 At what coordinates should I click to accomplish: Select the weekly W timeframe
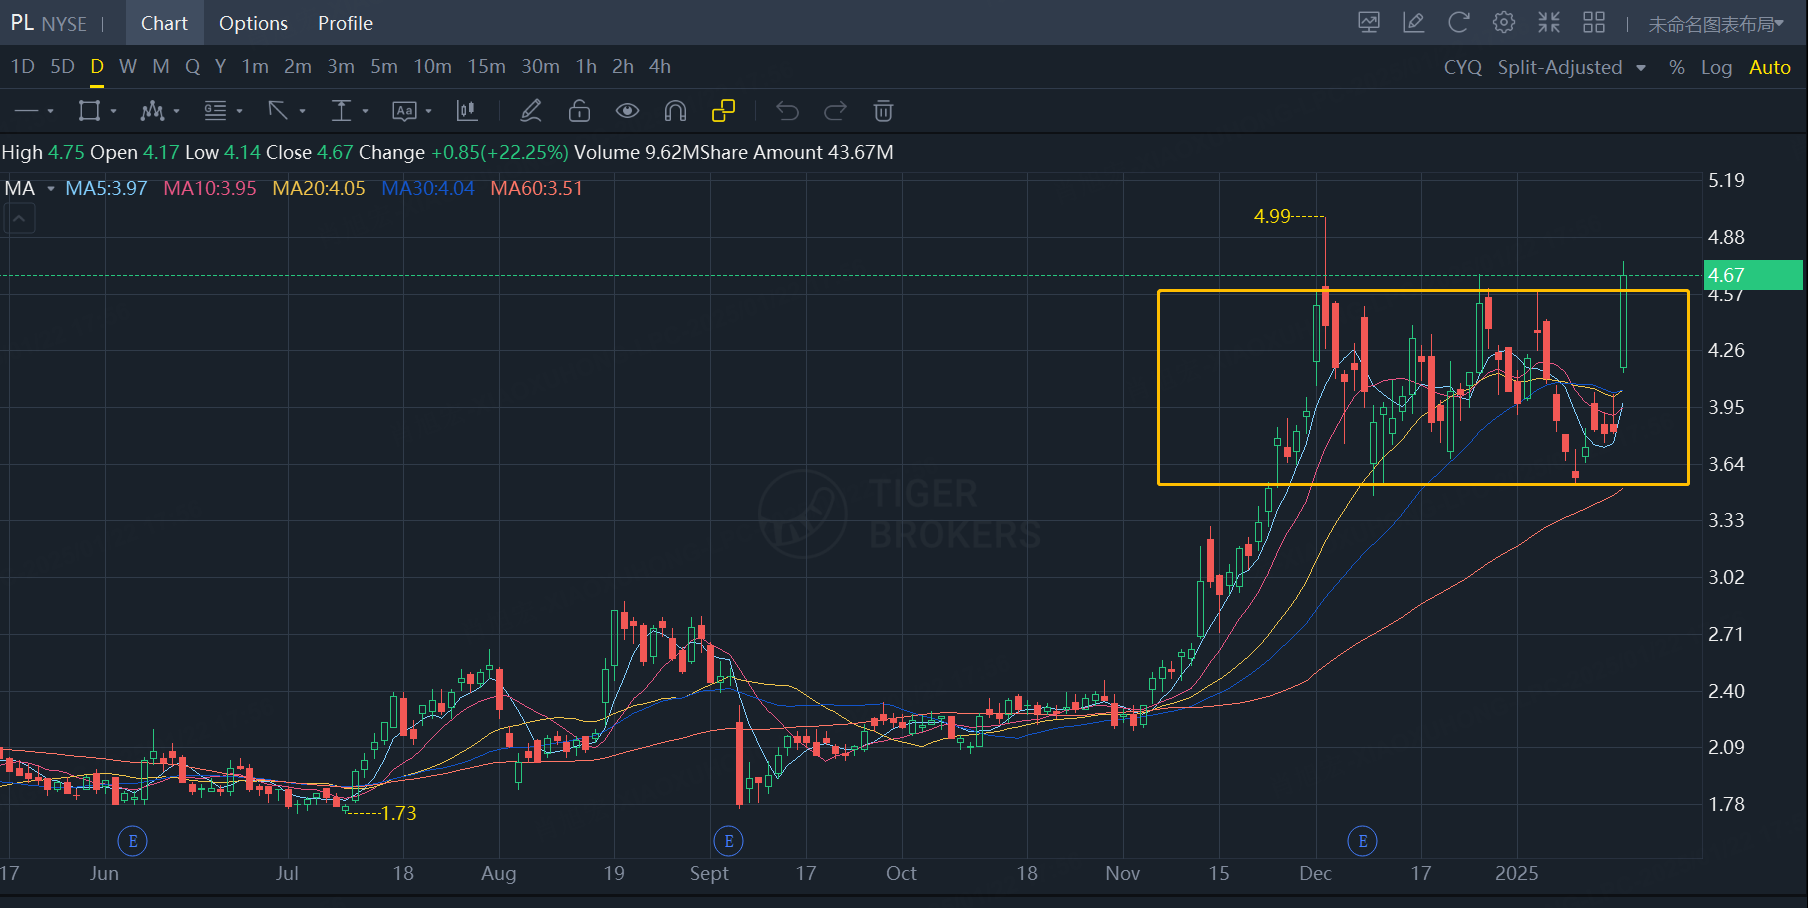(128, 67)
